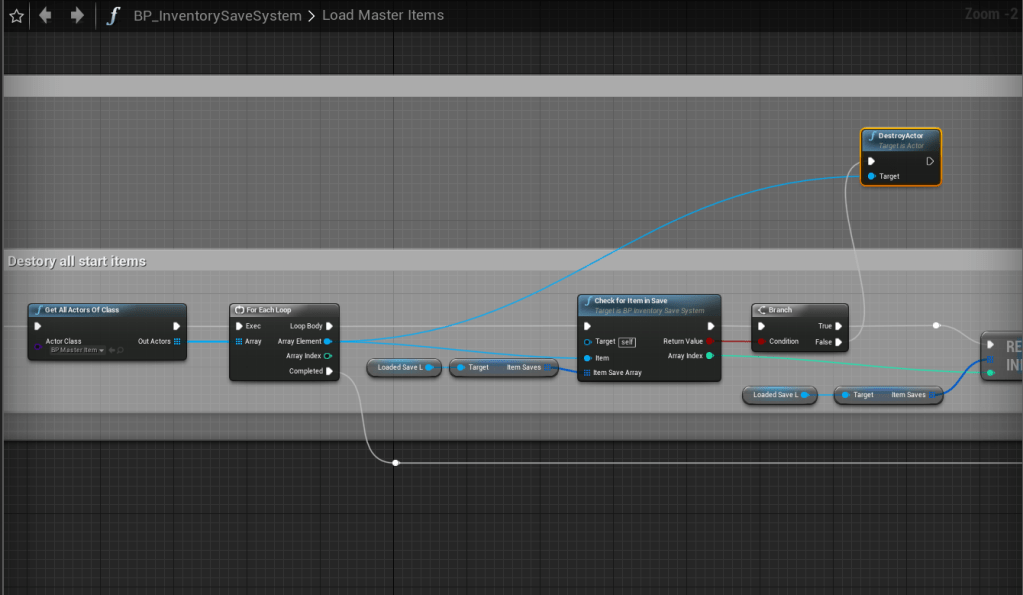Click Array input pin on For Each Loop
This screenshot has height=595, width=1023.
coord(239,341)
